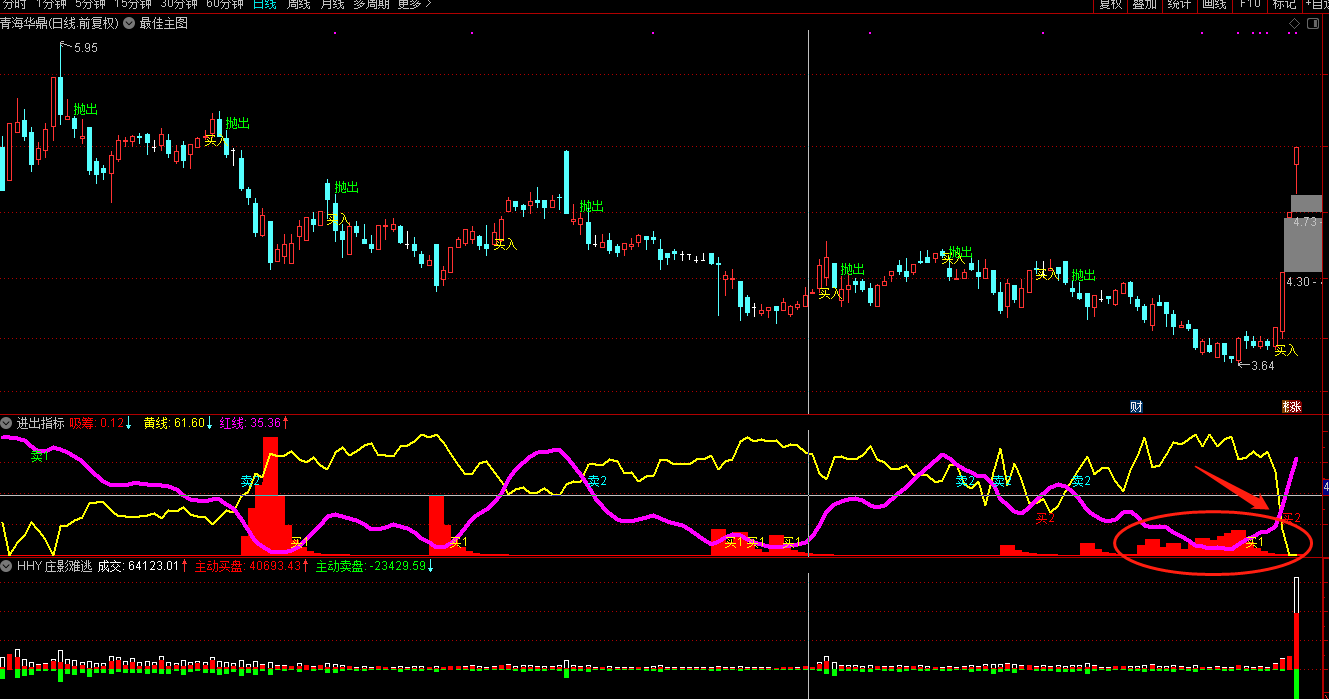
Task: Click the 财 financial marker on timeline
Action: (1136, 406)
